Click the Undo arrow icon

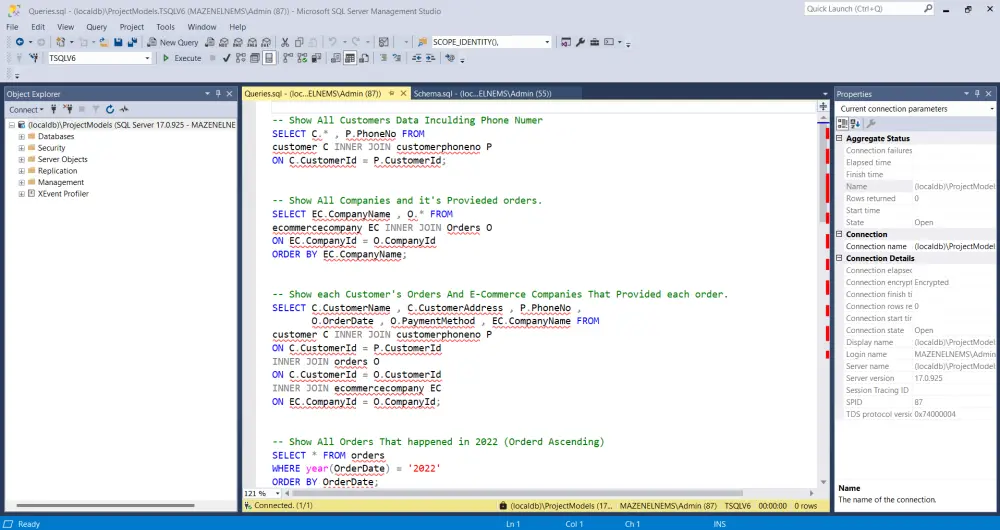click(332, 43)
